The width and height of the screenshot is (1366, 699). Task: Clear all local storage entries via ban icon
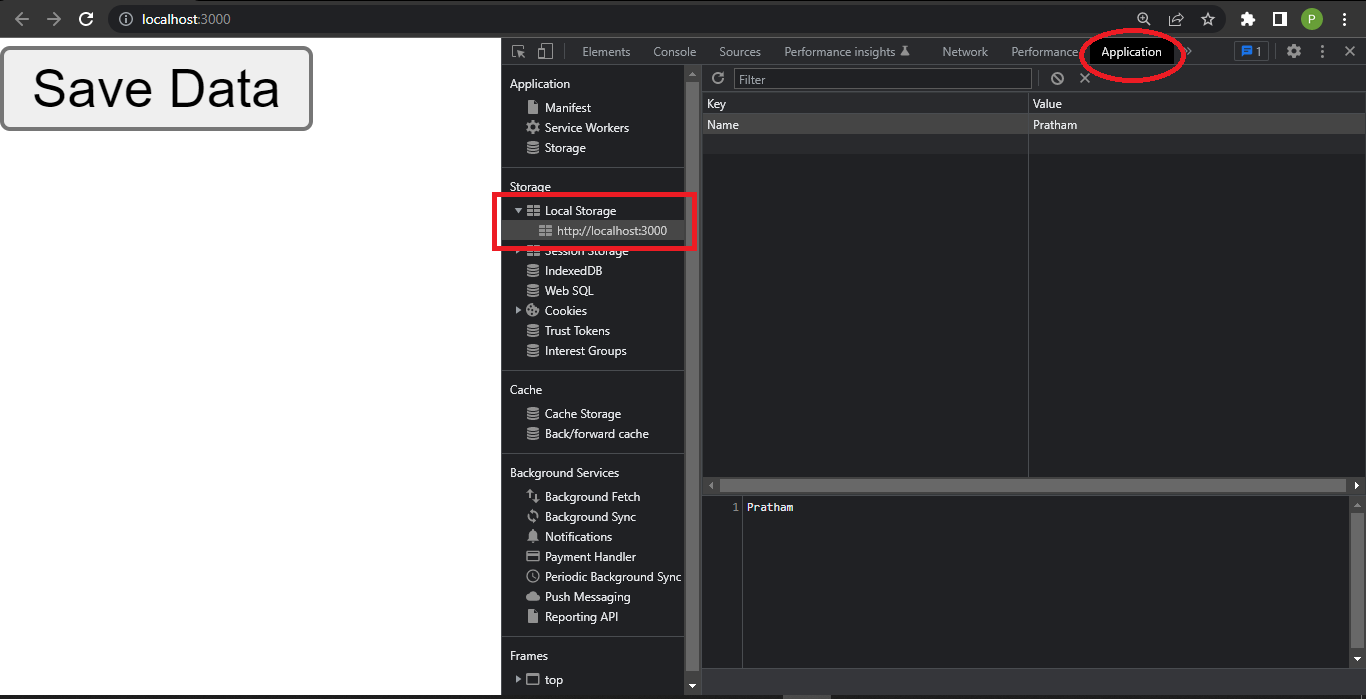point(1057,78)
